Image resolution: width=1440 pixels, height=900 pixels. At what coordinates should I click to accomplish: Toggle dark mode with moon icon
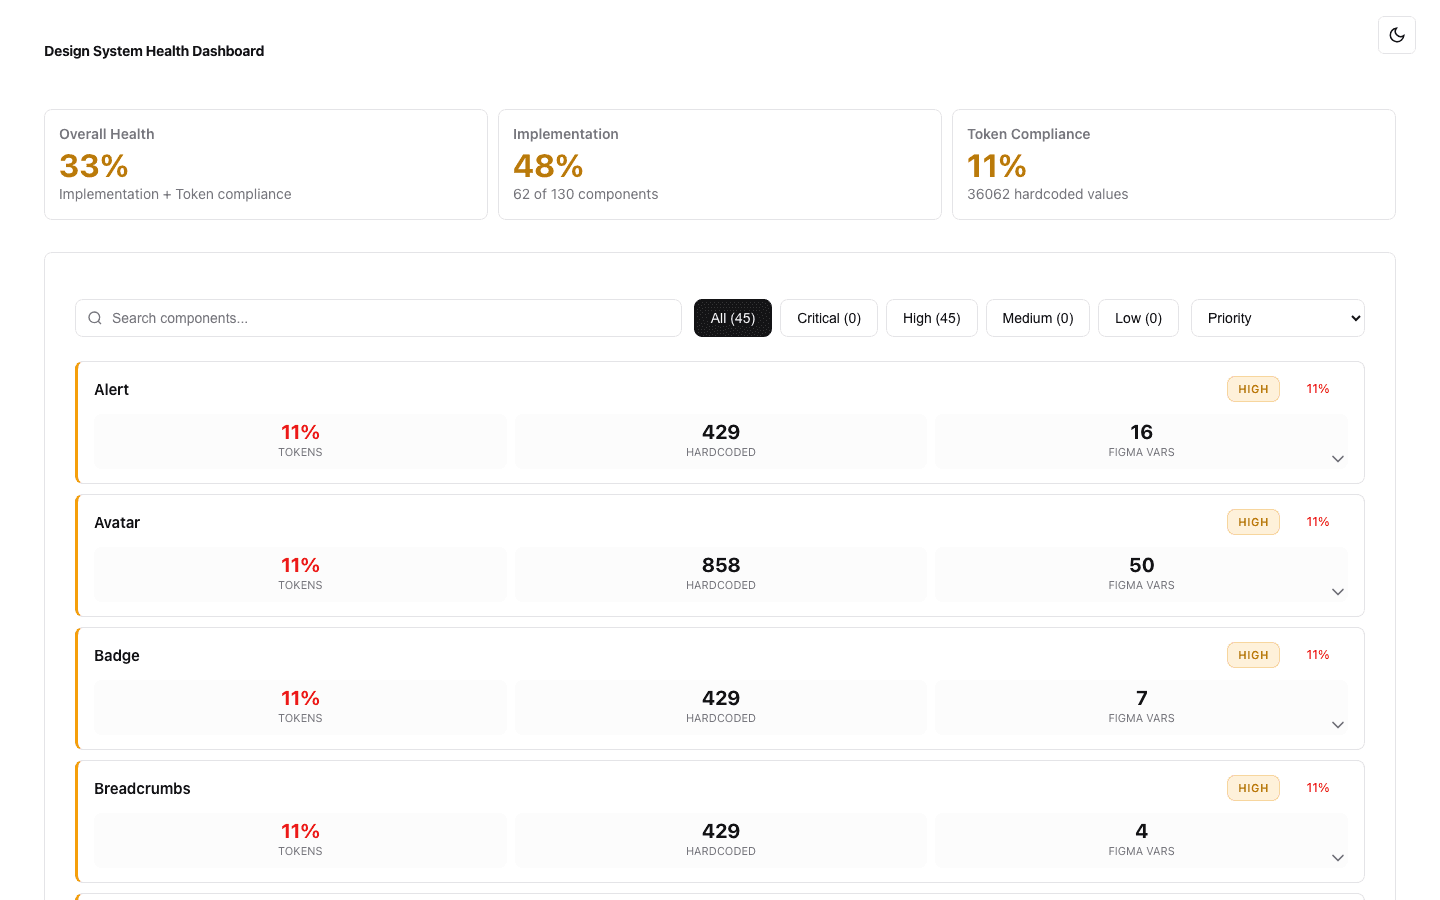[x=1396, y=35]
